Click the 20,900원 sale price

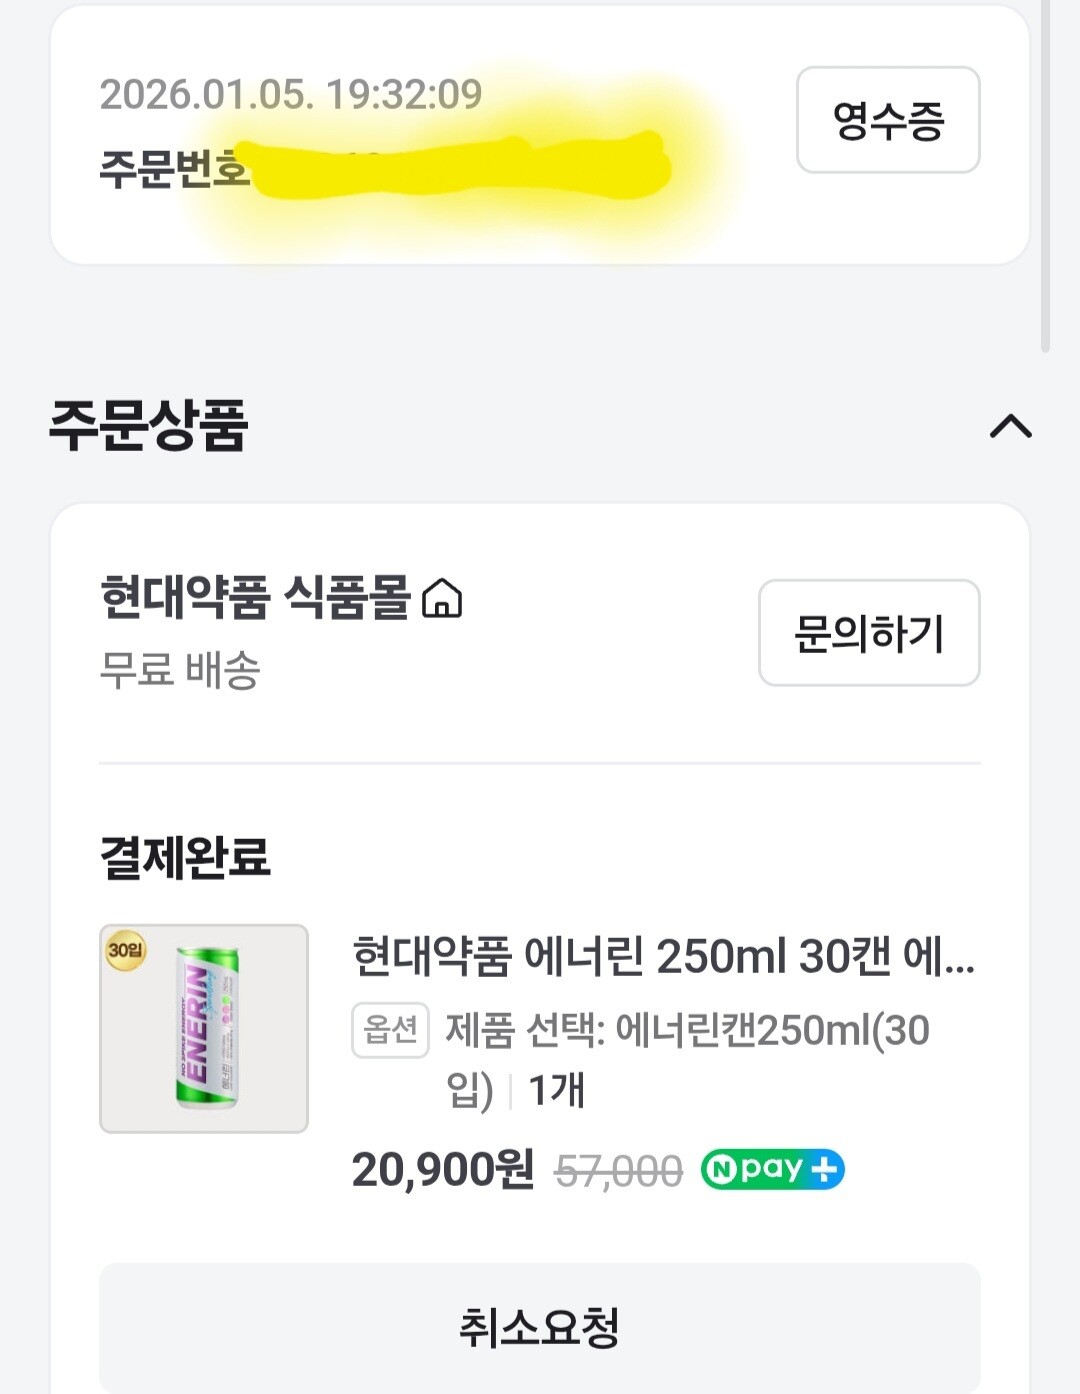pos(443,1169)
